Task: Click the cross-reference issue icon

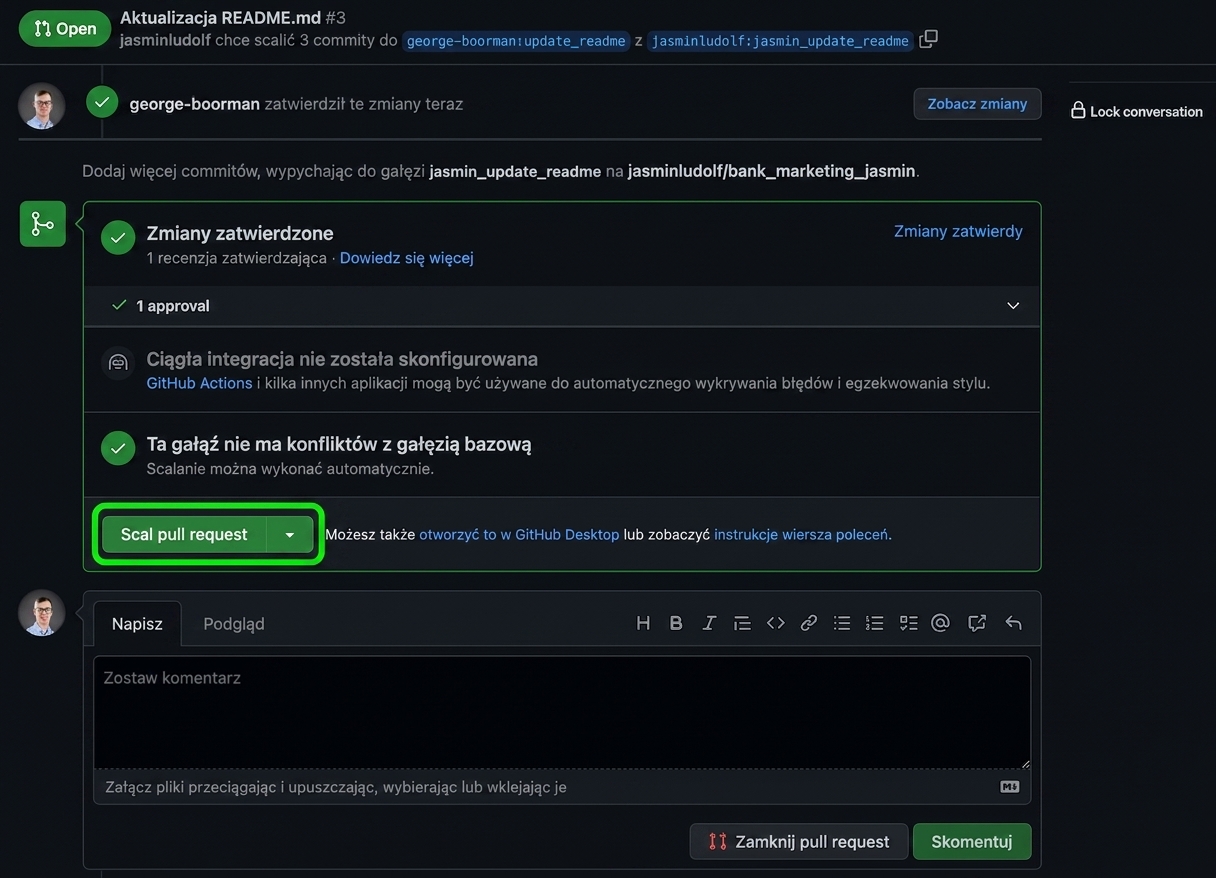Action: click(977, 623)
